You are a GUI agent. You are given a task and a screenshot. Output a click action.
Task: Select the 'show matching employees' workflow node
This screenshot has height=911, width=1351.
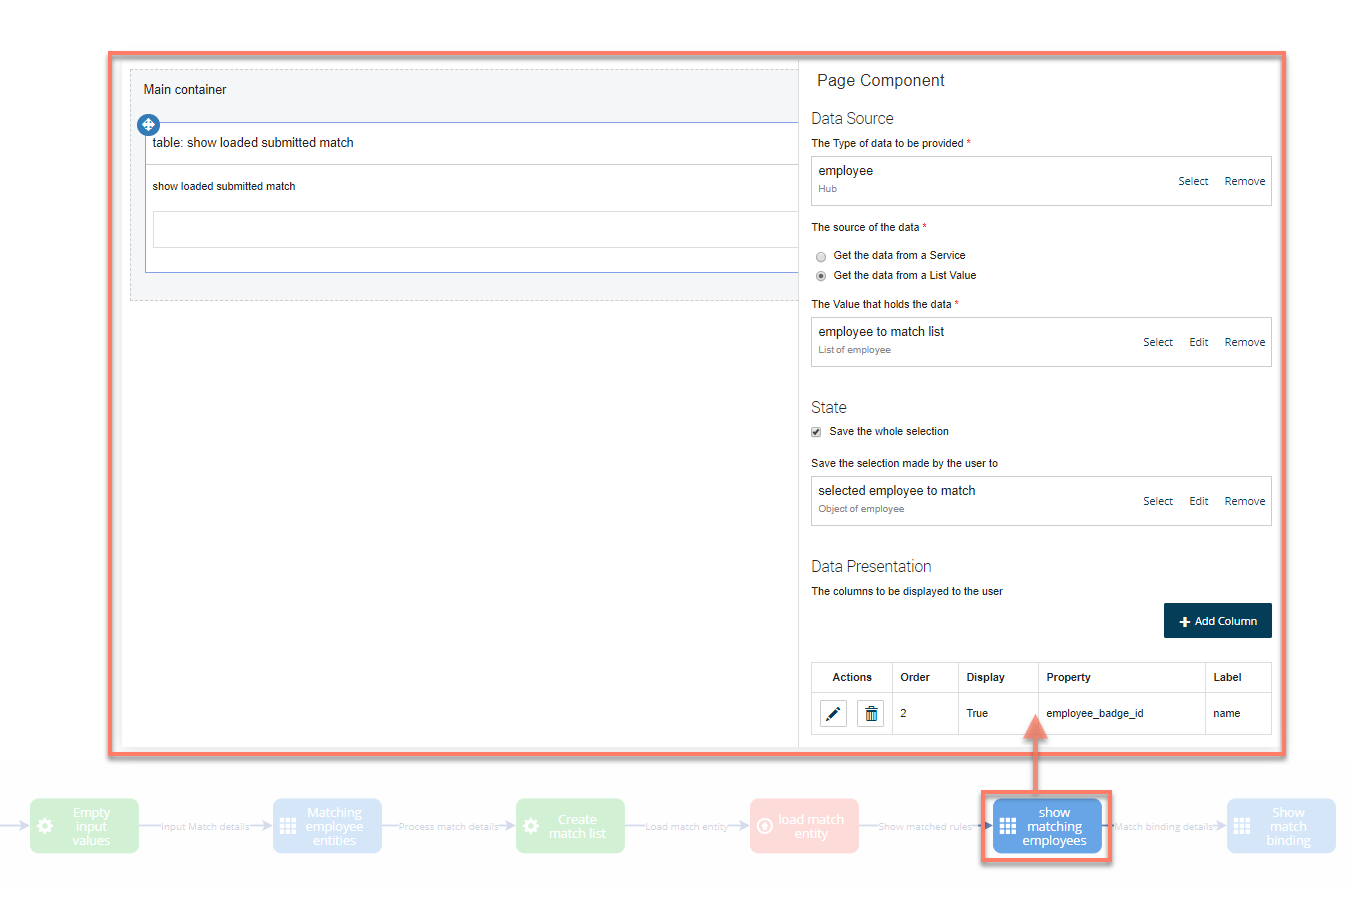point(1046,826)
